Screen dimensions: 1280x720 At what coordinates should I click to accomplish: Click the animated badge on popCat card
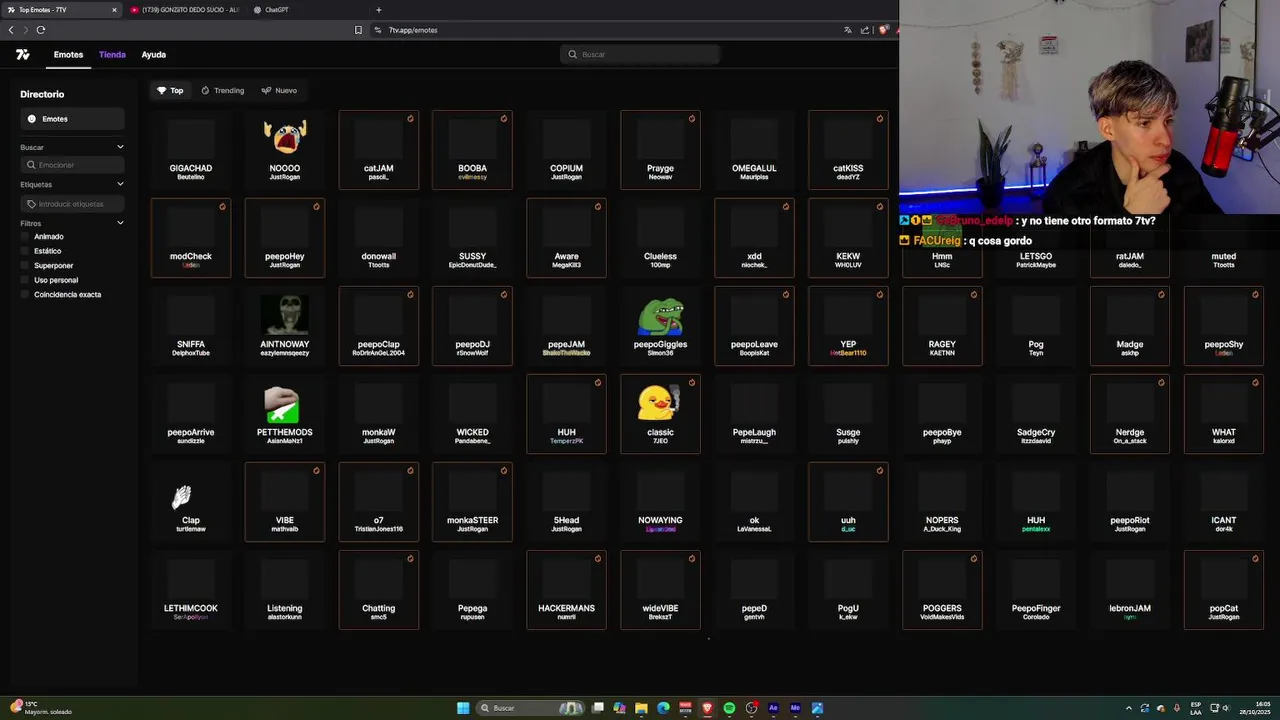[1255, 559]
